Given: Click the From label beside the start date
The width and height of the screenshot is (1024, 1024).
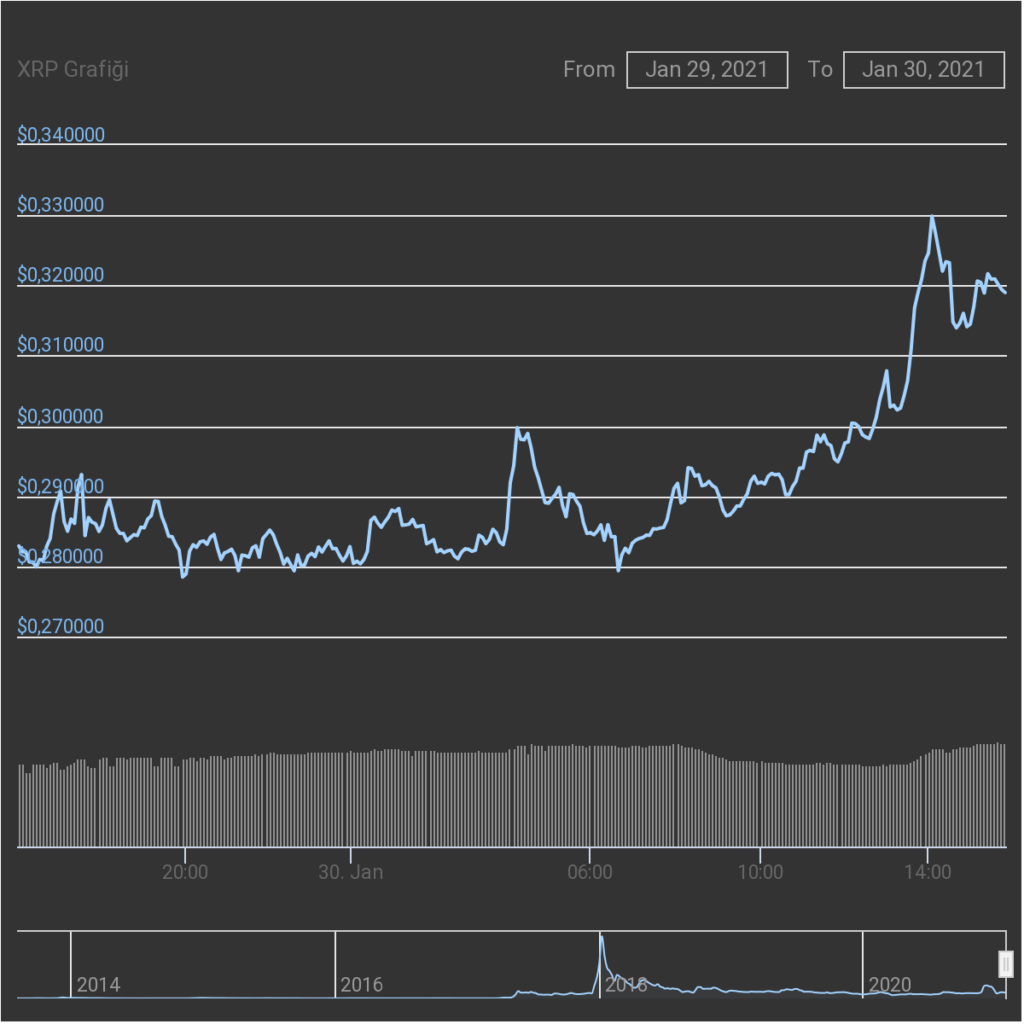Looking at the screenshot, I should (x=589, y=69).
